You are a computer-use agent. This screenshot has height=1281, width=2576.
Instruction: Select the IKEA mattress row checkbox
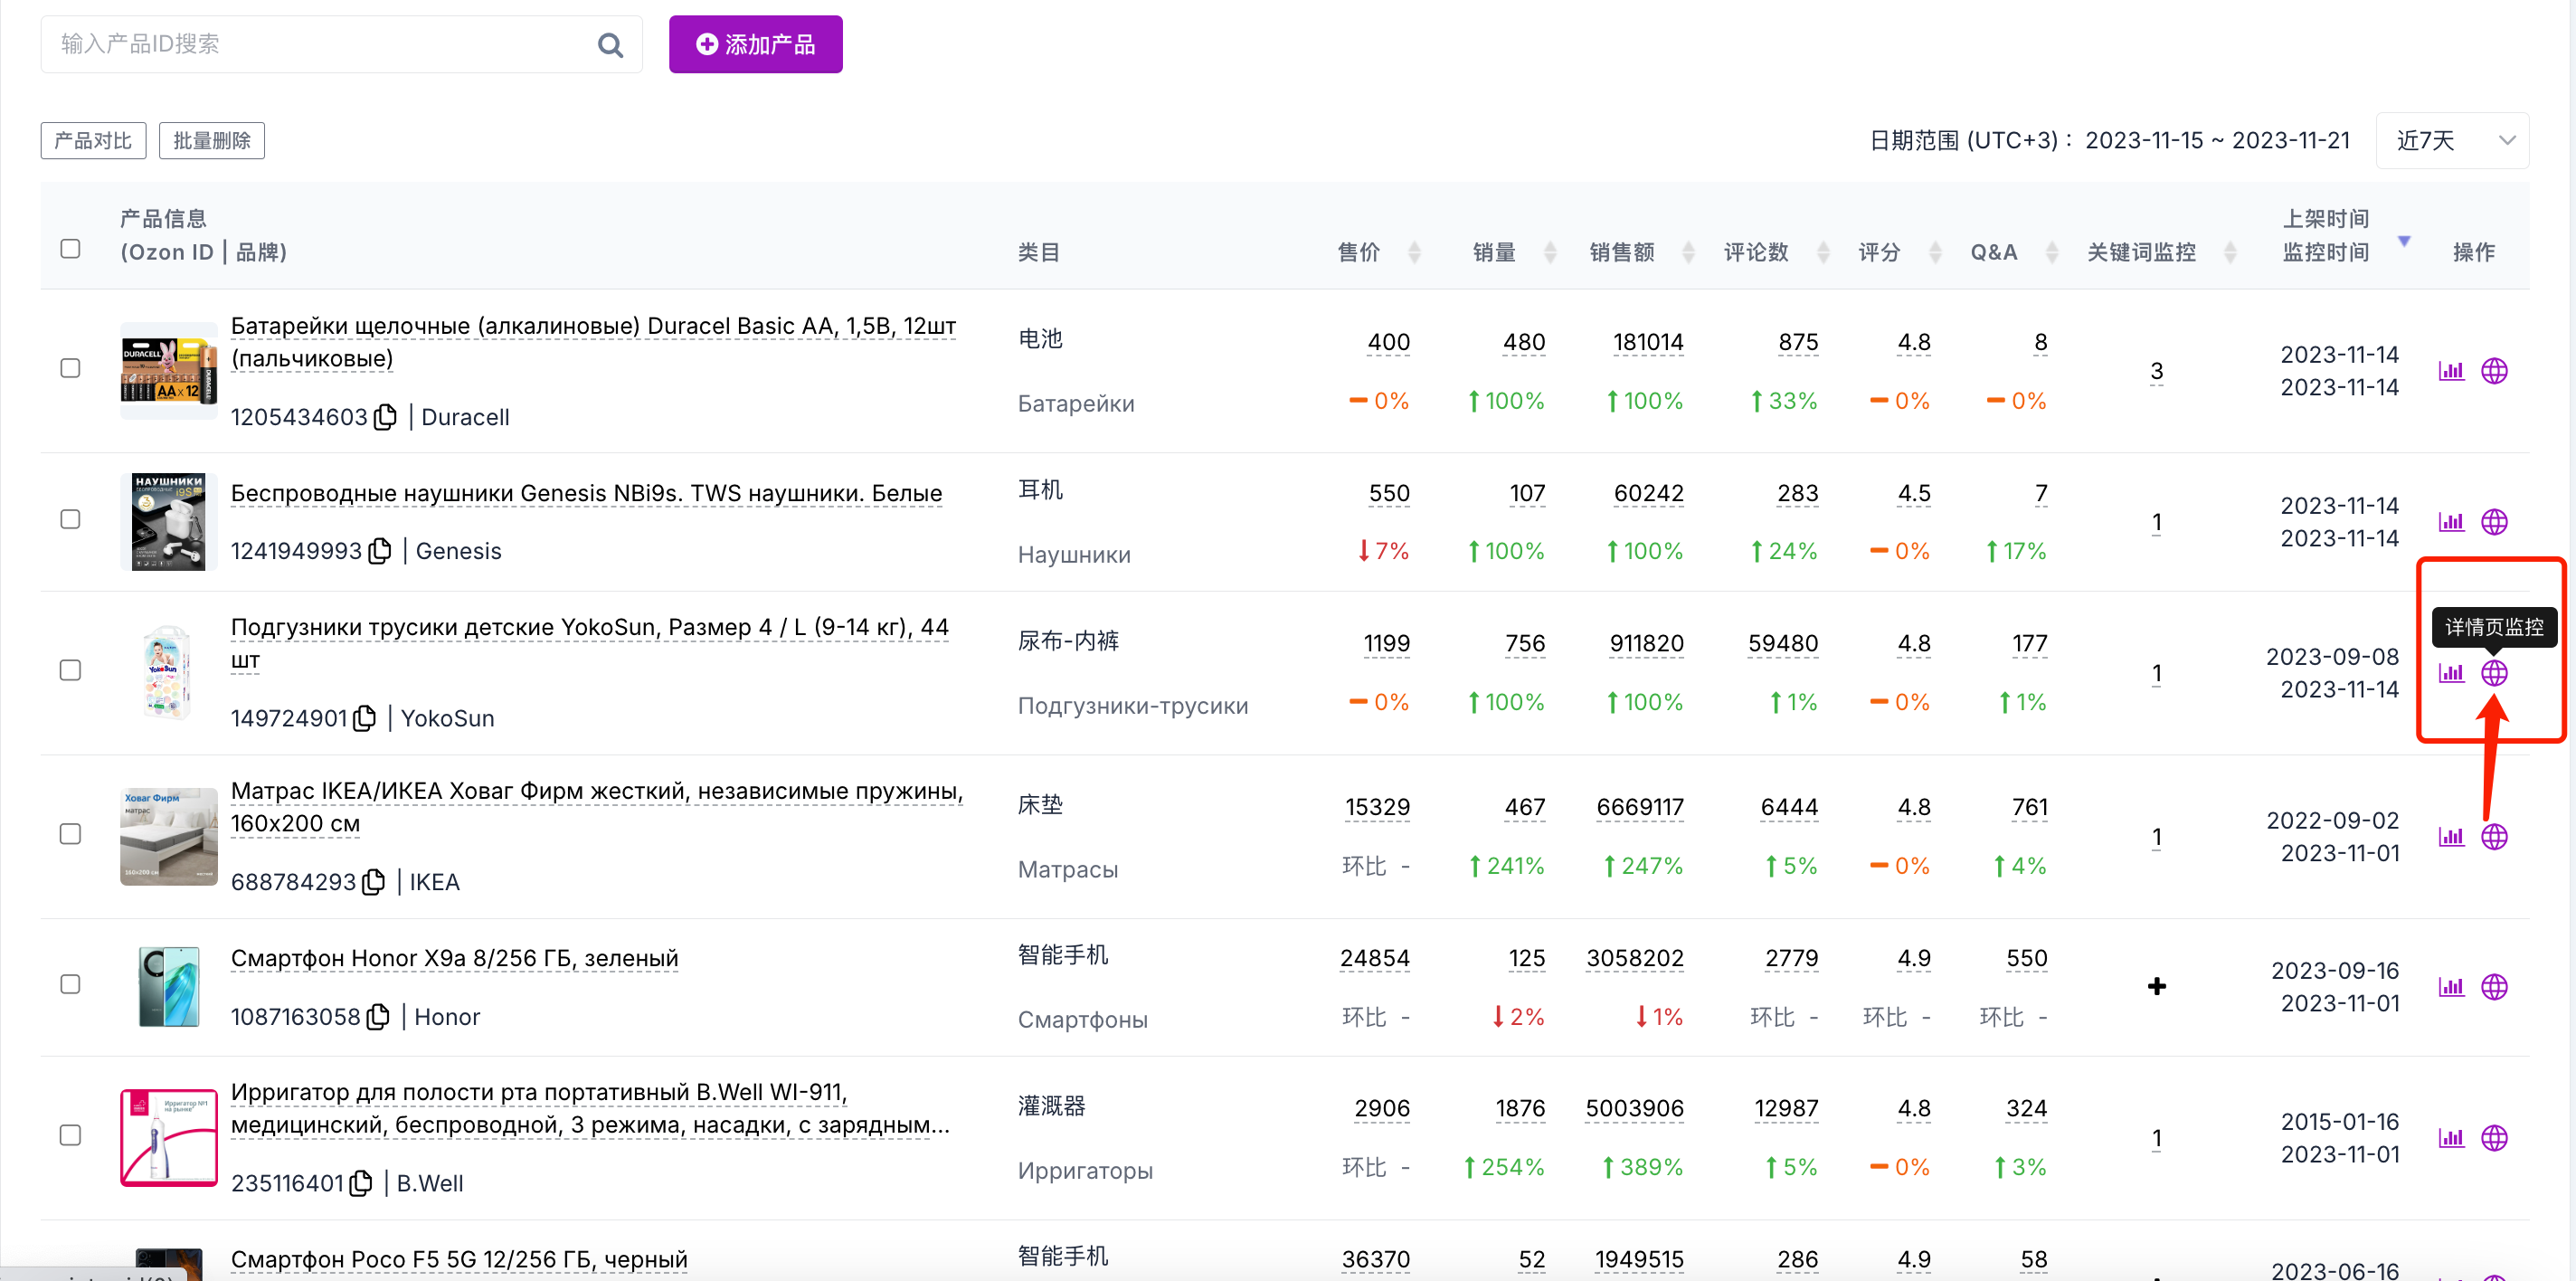click(70, 834)
